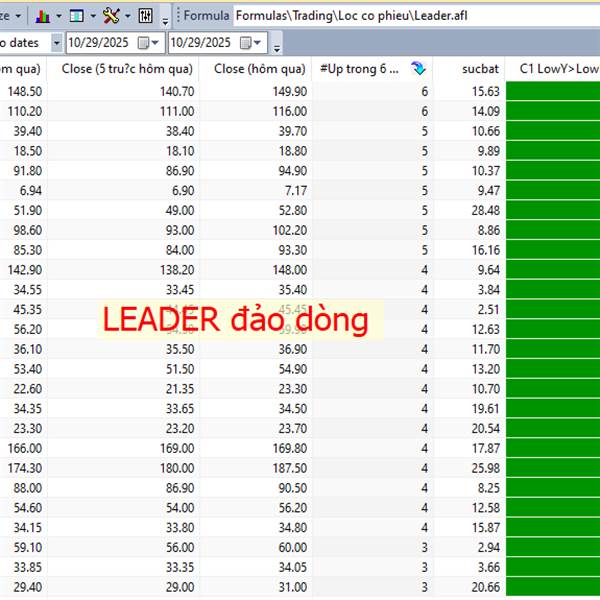Select cell with value 31.00

click(255, 587)
